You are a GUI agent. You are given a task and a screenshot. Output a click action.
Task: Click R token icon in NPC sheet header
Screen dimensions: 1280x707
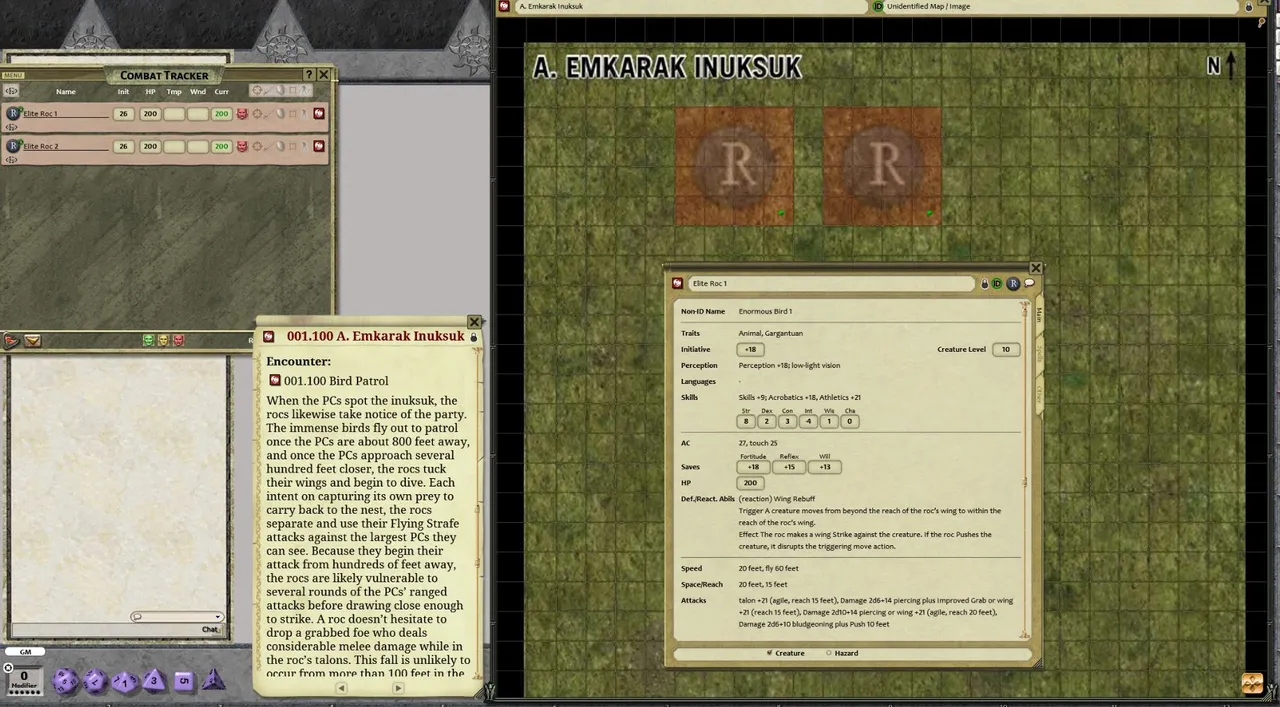(x=1013, y=284)
